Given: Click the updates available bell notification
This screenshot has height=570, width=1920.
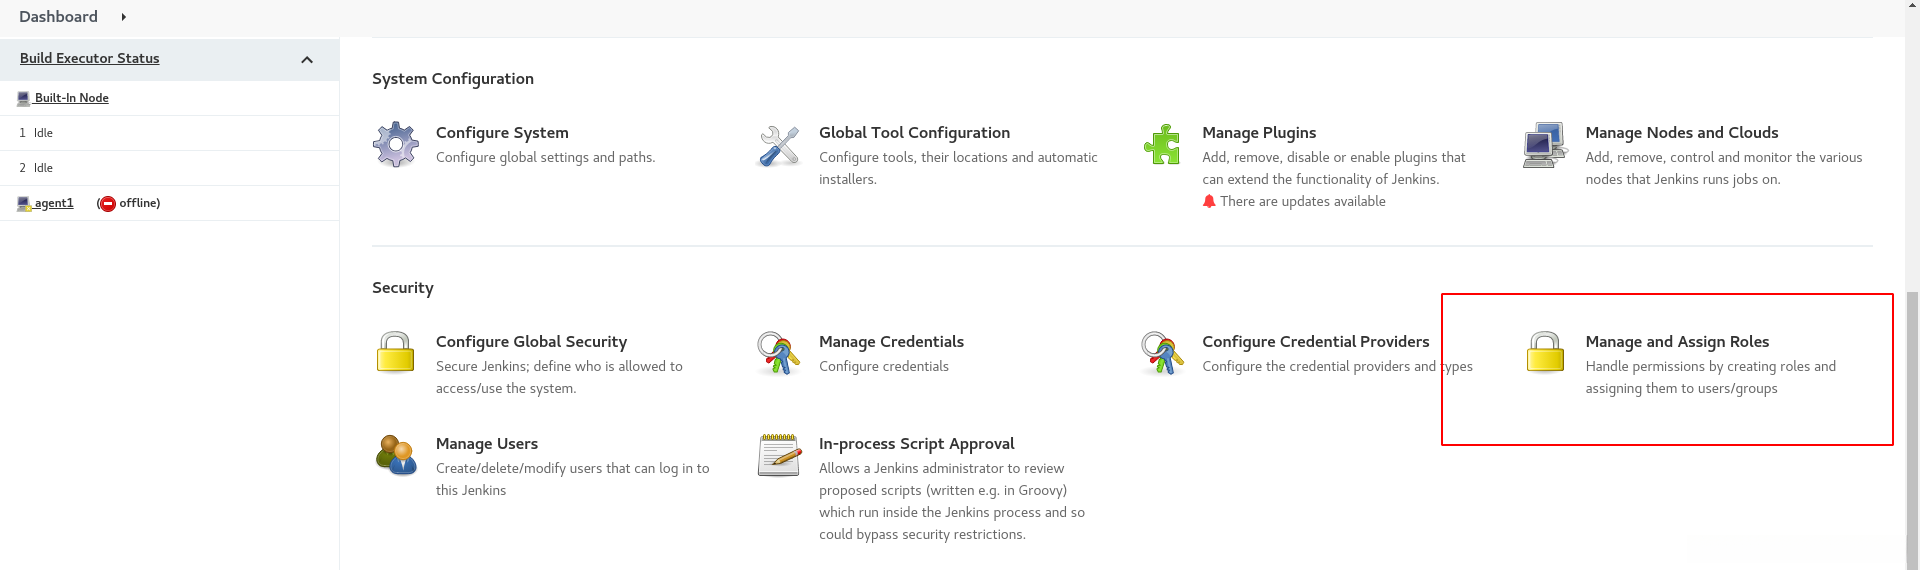Looking at the screenshot, I should pyautogui.click(x=1209, y=201).
